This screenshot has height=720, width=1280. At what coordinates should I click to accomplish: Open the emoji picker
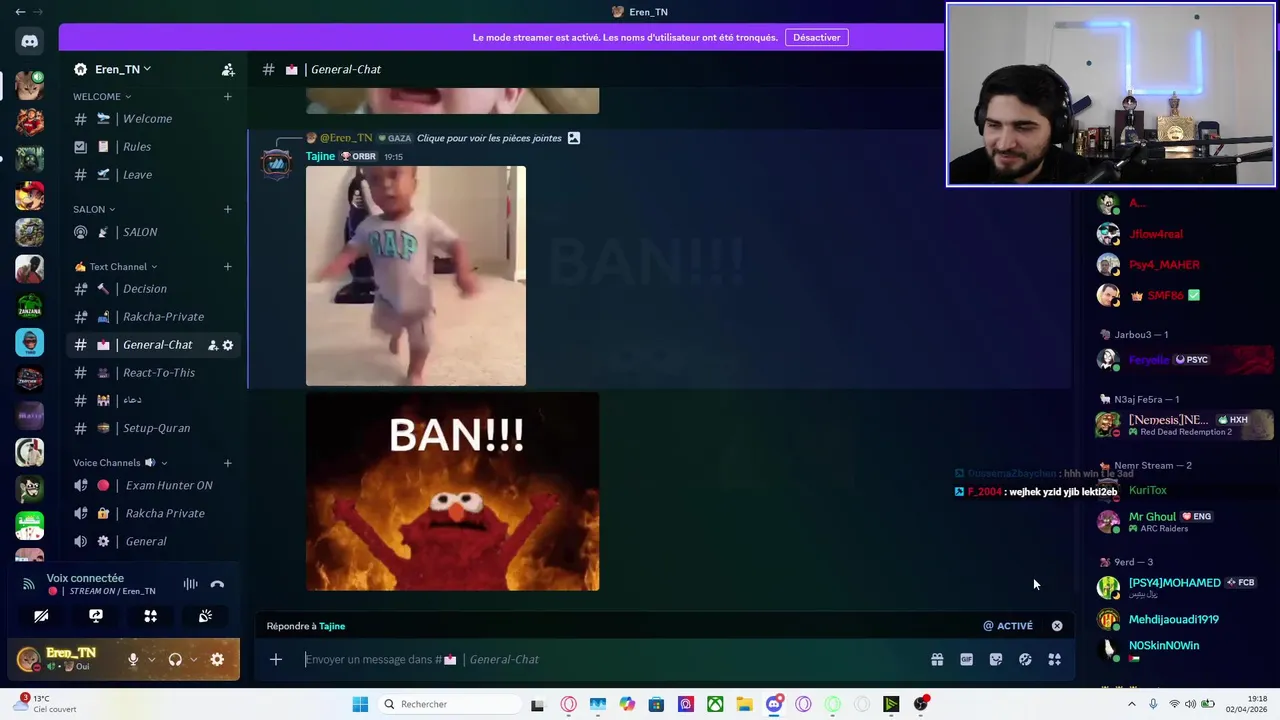coord(1025,659)
